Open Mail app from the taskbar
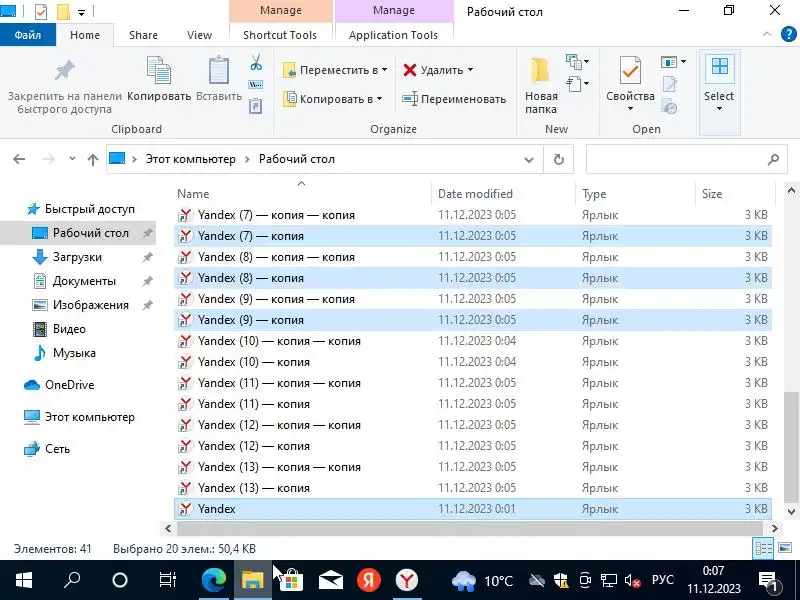 click(330, 580)
